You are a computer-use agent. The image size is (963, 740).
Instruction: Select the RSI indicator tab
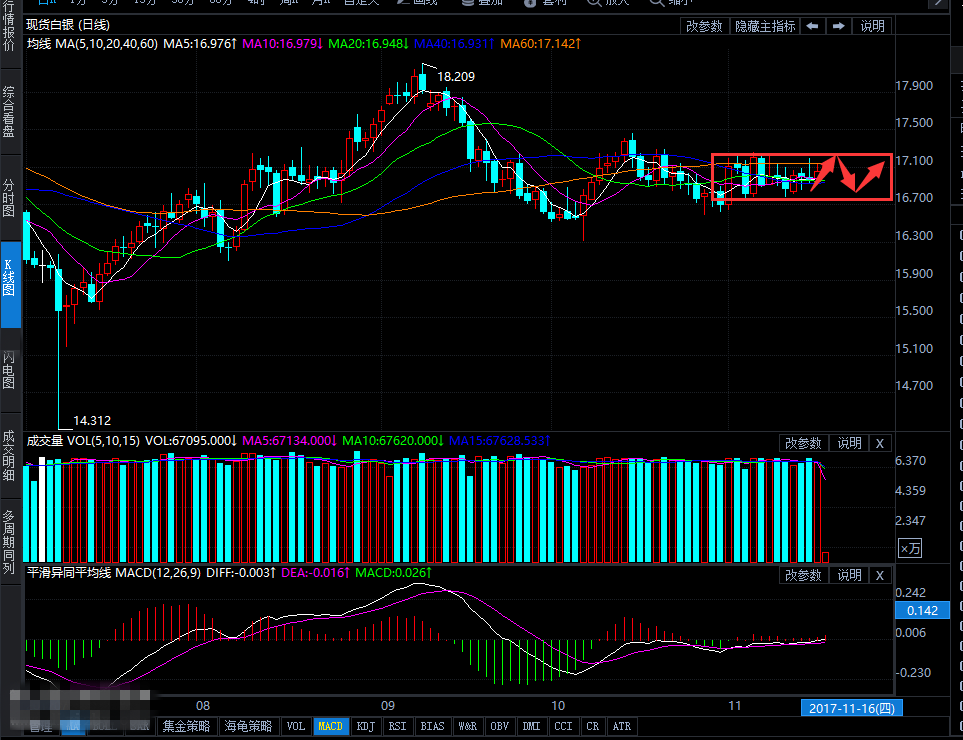click(x=398, y=727)
